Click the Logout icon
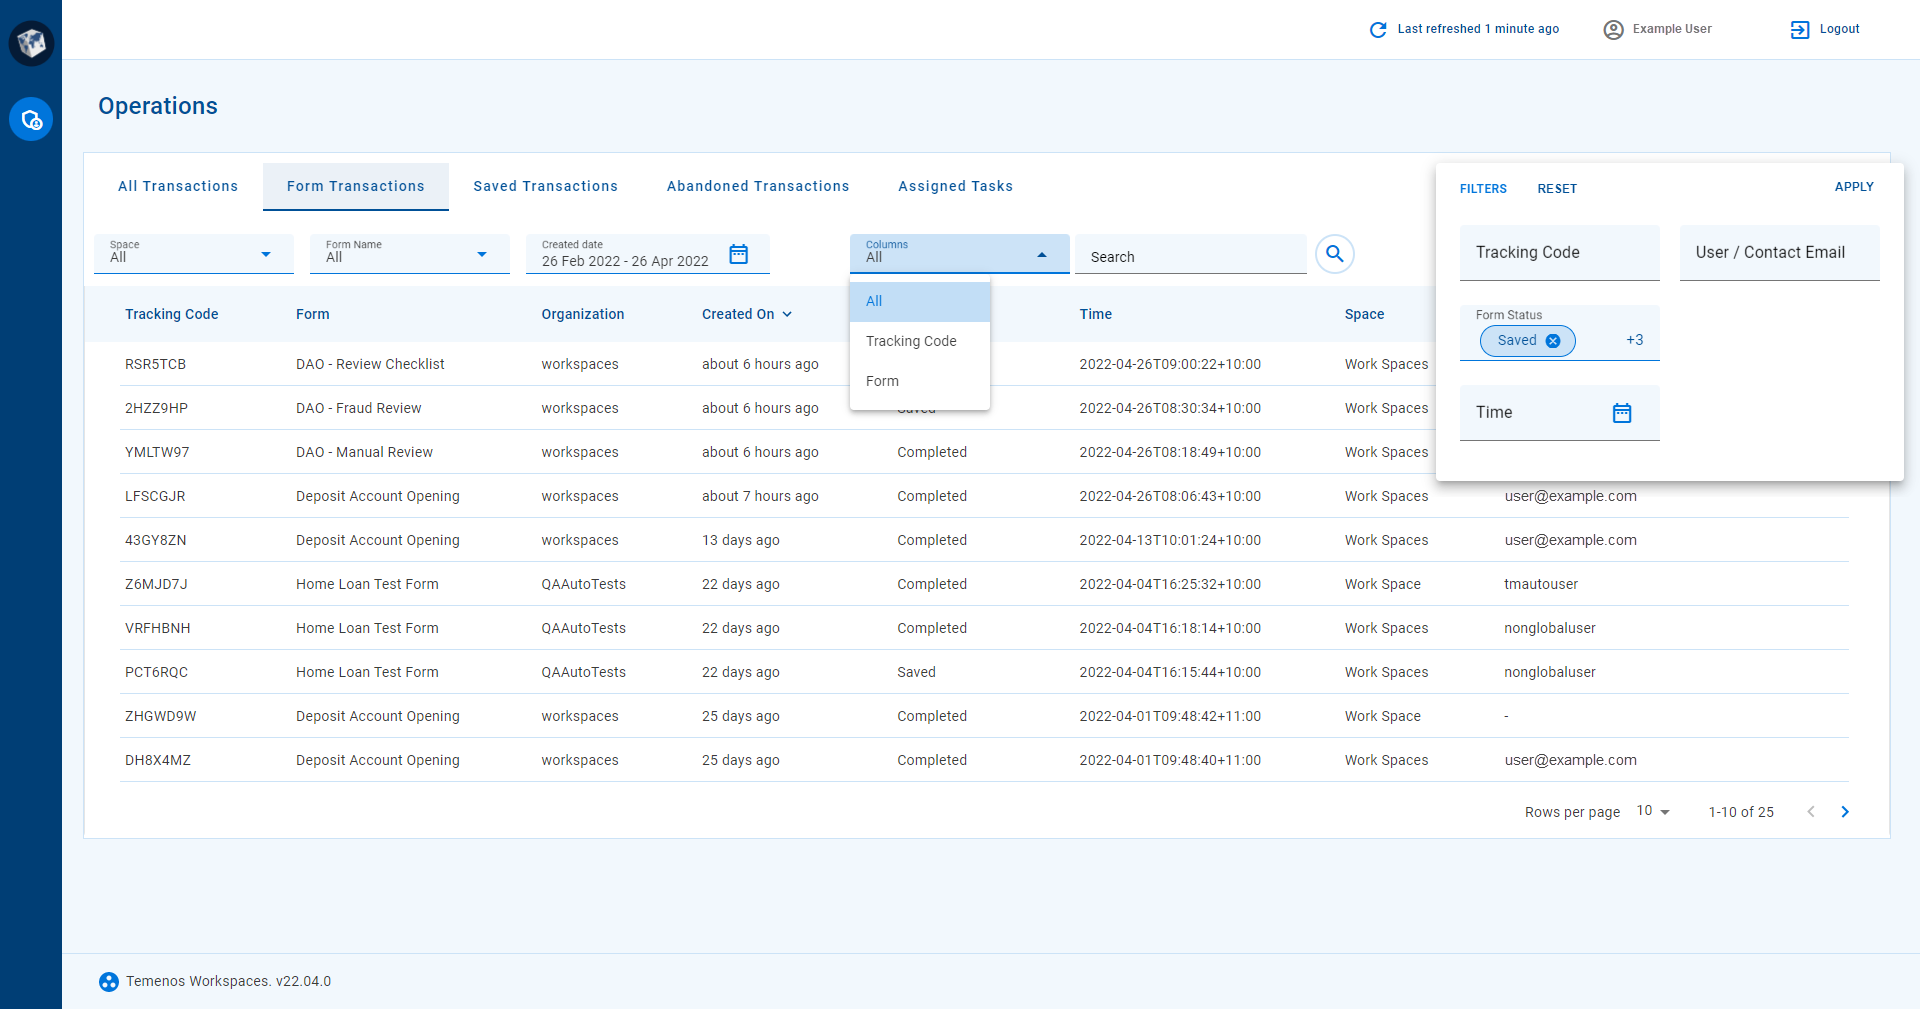This screenshot has height=1009, width=1920. (x=1799, y=30)
